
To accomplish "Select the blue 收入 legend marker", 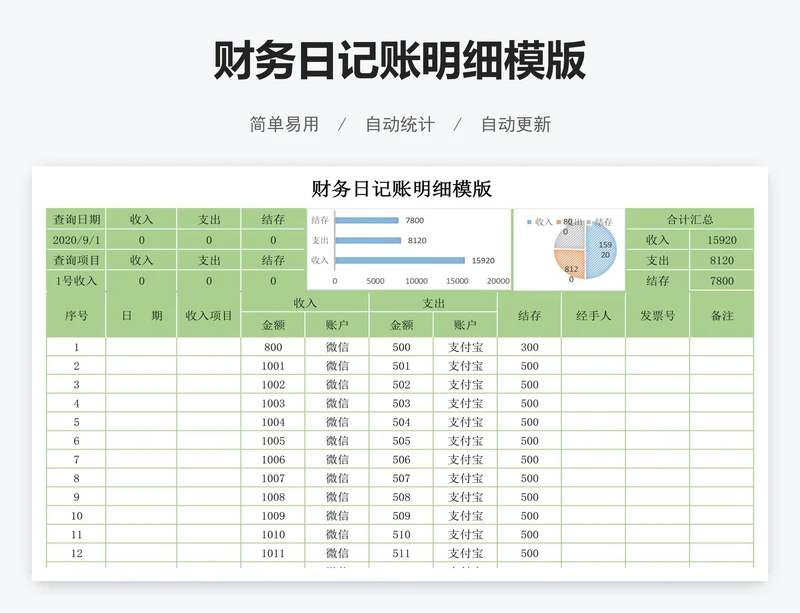I will coord(529,222).
